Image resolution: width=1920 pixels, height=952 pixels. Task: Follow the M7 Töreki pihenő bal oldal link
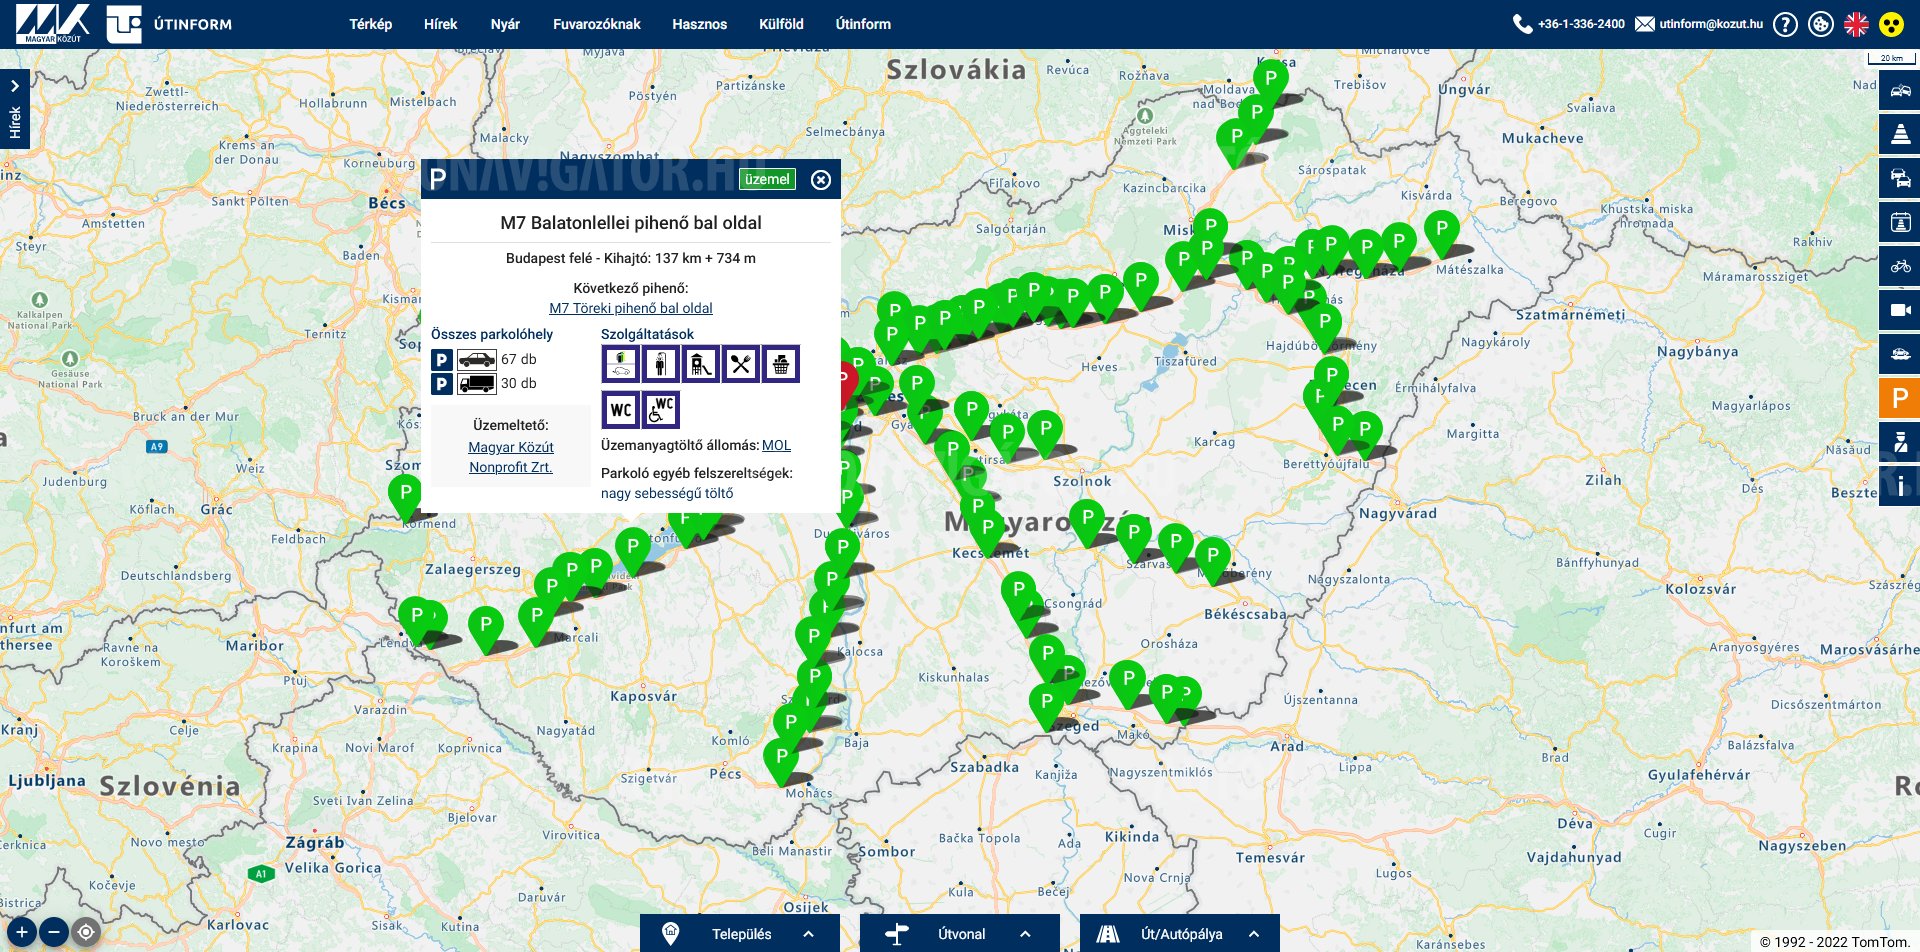pos(630,308)
